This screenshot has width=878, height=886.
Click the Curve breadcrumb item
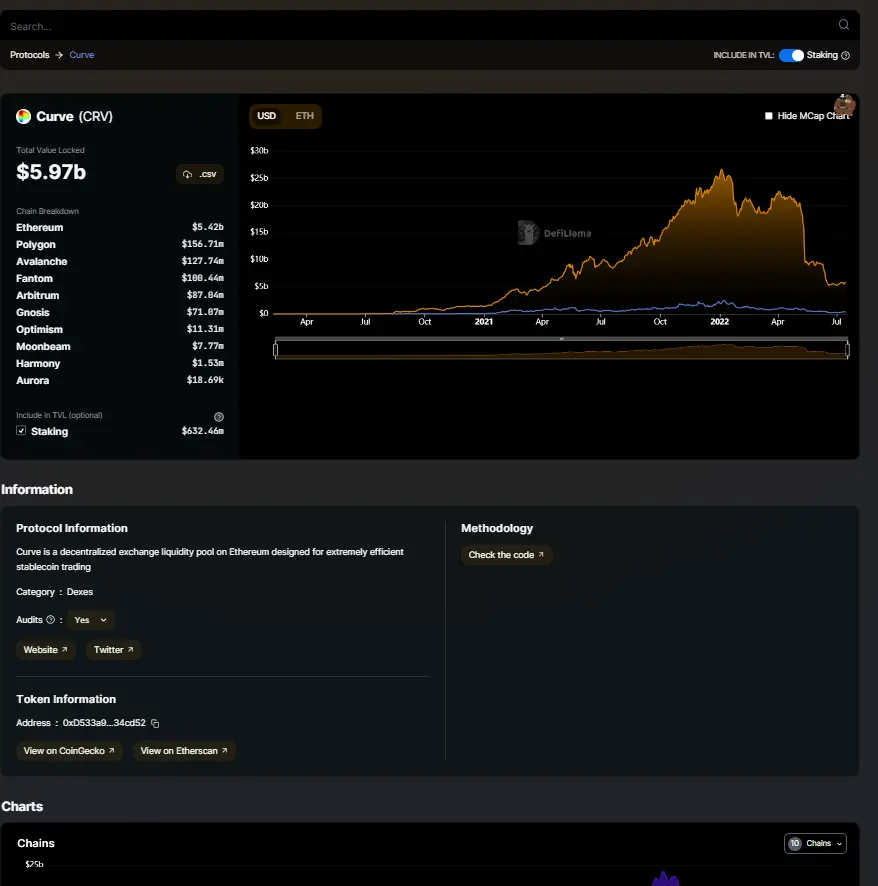82,55
